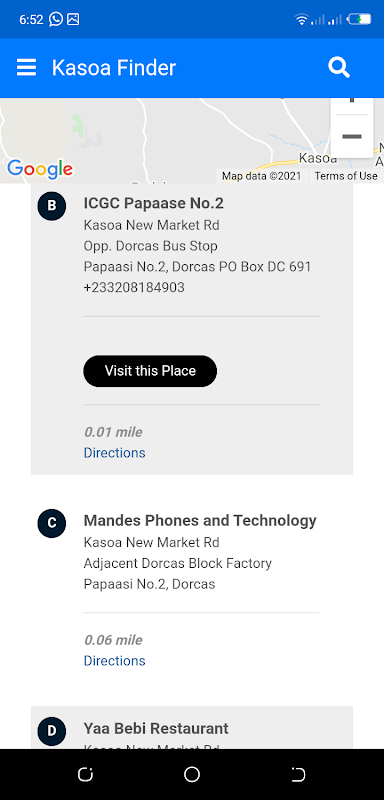384x800 pixels.
Task: Open Directions for ICGC Papaase No.2
Action: pyautogui.click(x=114, y=453)
